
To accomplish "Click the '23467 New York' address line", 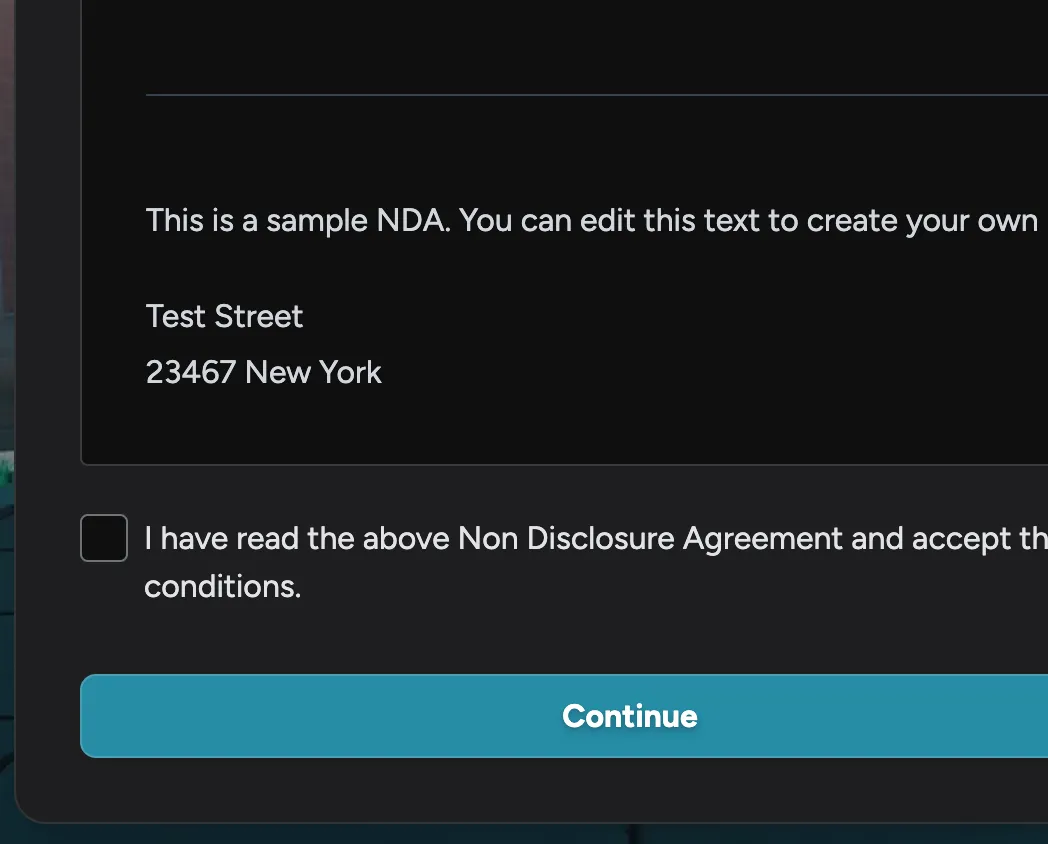I will click(263, 372).
